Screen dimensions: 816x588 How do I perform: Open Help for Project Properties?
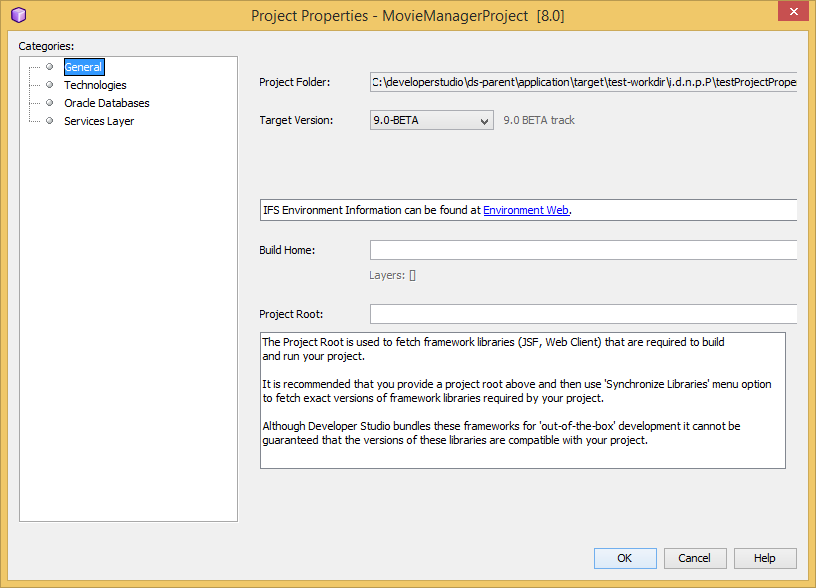(765, 558)
